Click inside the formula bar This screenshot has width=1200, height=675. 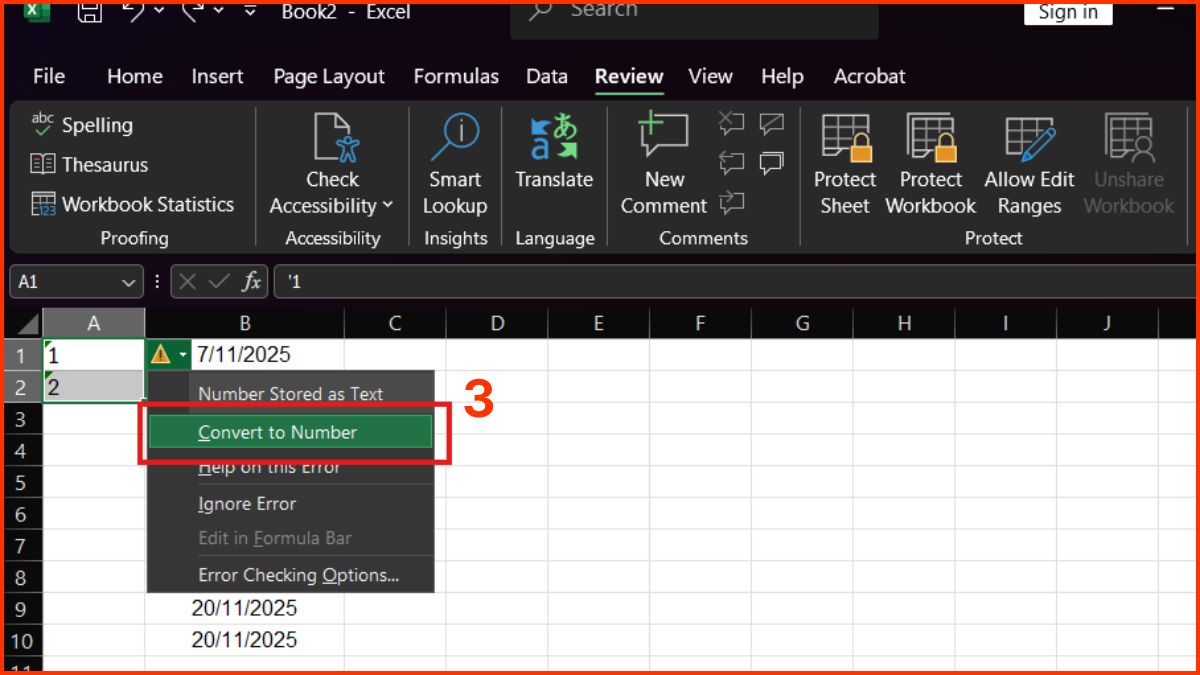click(x=500, y=281)
